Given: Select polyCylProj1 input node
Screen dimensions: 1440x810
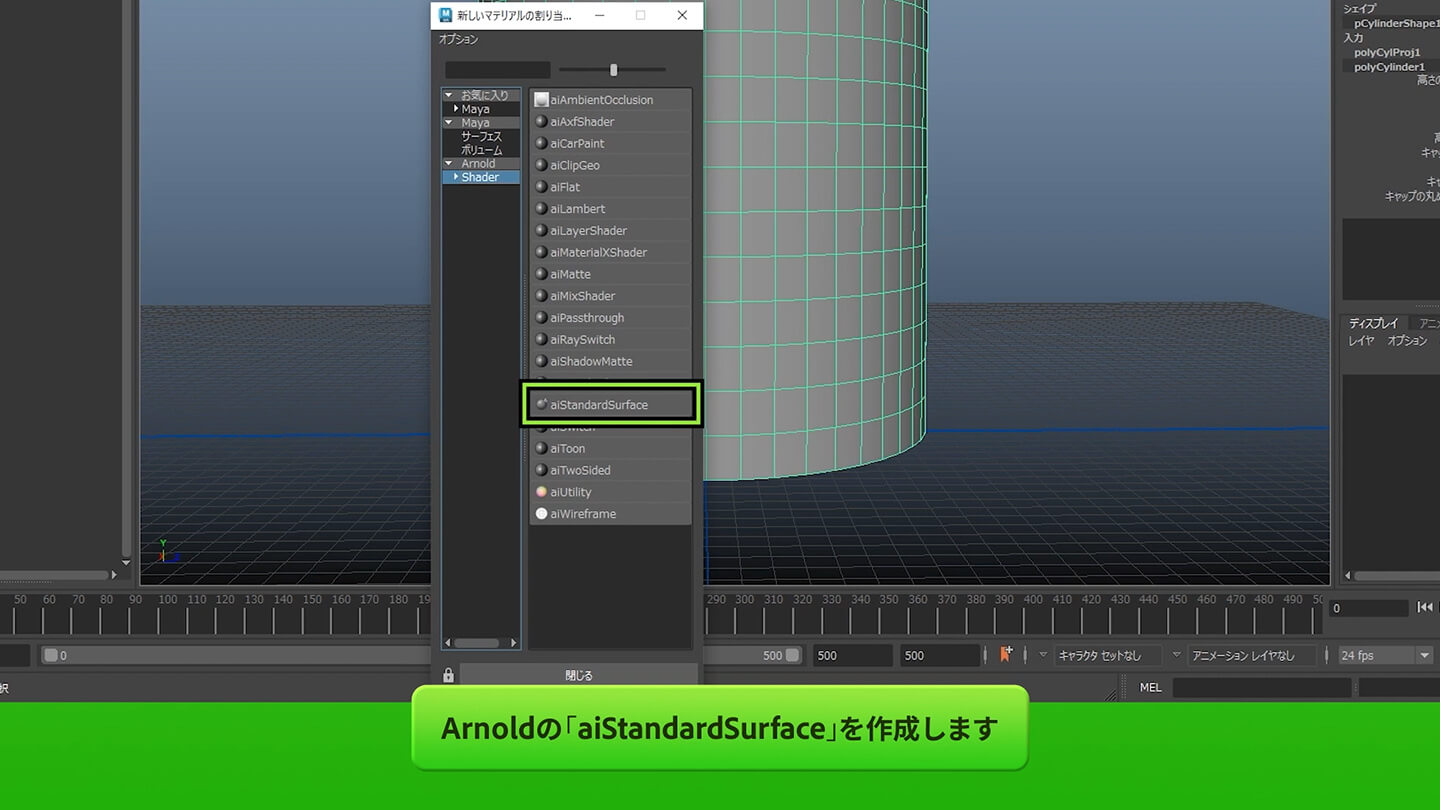Looking at the screenshot, I should (1387, 53).
